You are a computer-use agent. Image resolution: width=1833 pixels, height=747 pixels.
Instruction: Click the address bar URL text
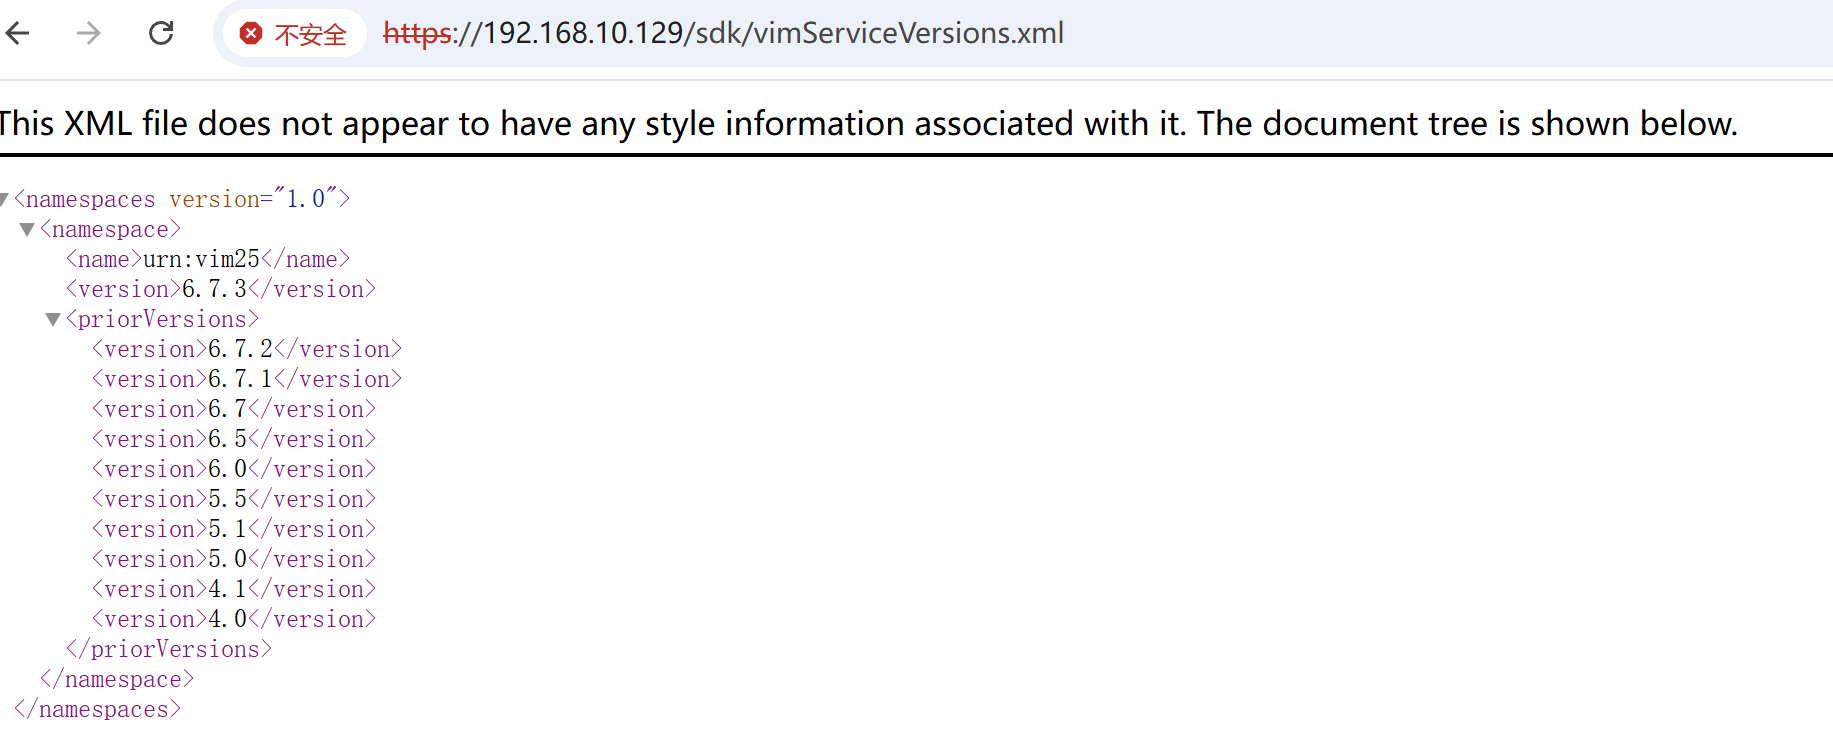click(x=723, y=33)
